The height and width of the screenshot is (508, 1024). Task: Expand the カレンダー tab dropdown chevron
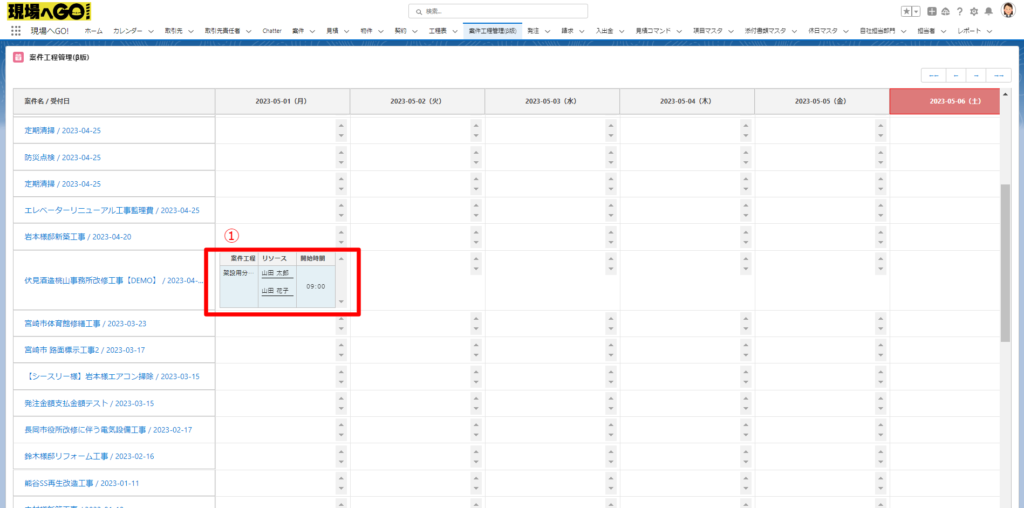click(x=151, y=31)
